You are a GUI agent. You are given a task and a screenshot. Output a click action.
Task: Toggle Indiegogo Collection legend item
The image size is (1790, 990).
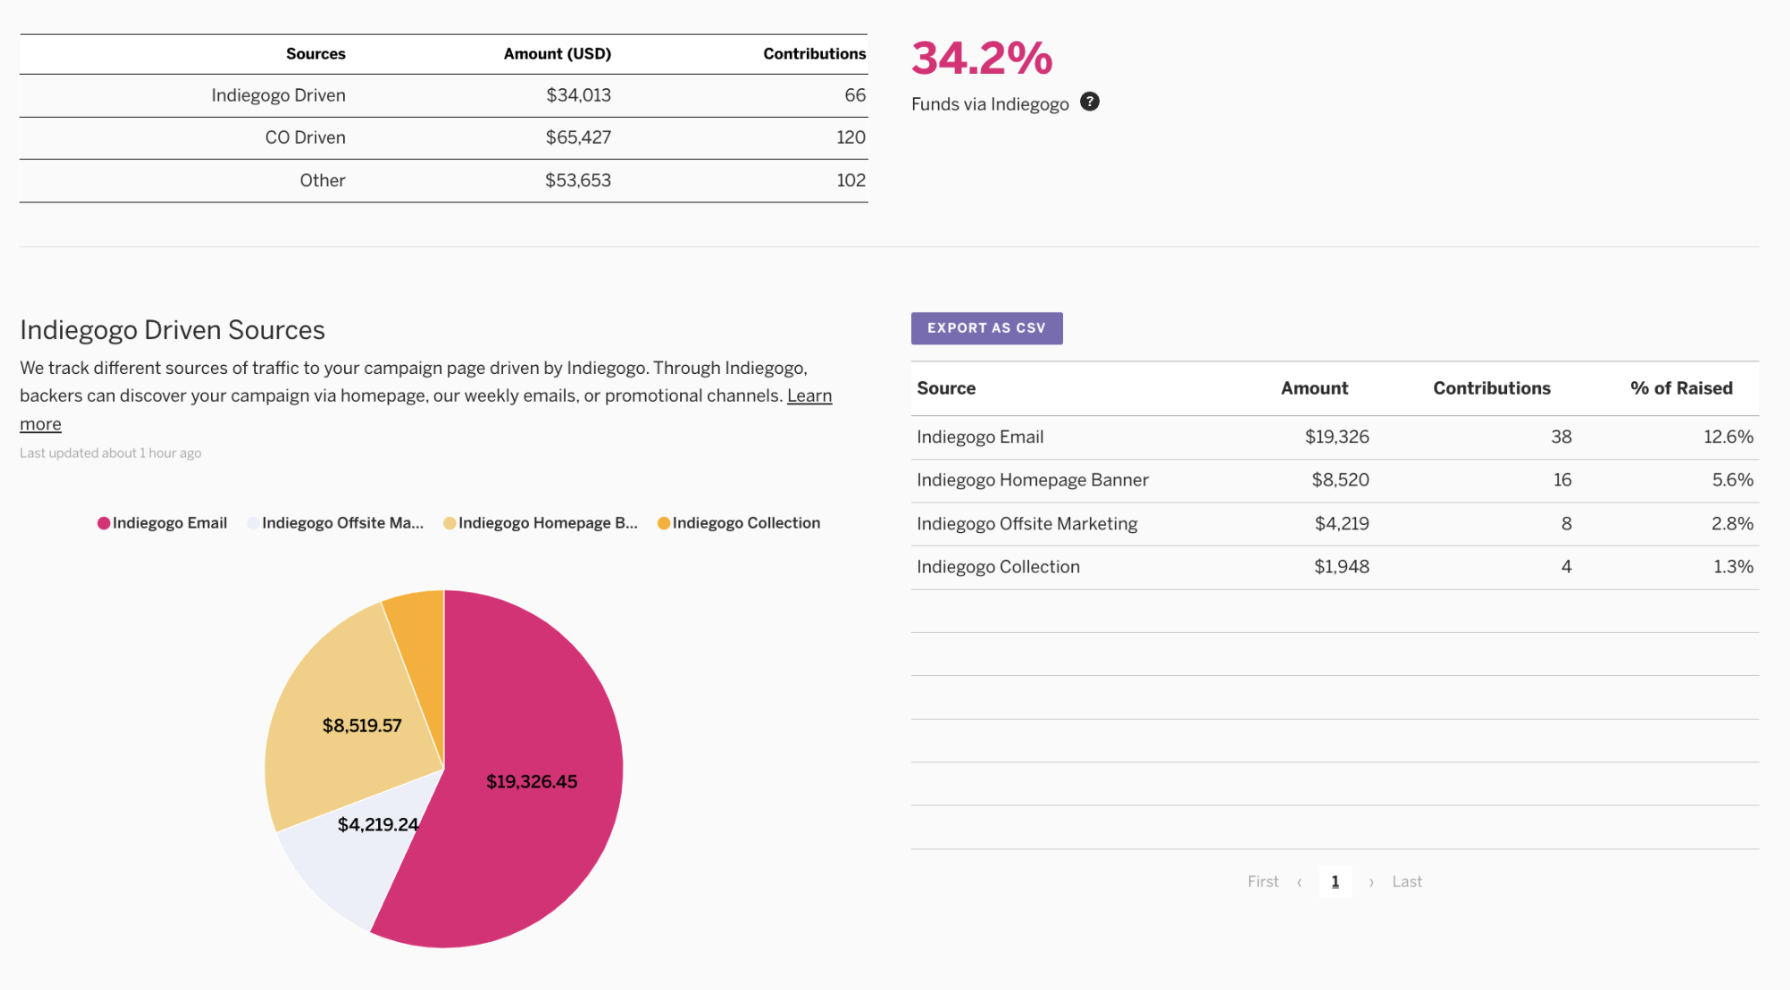(x=738, y=523)
